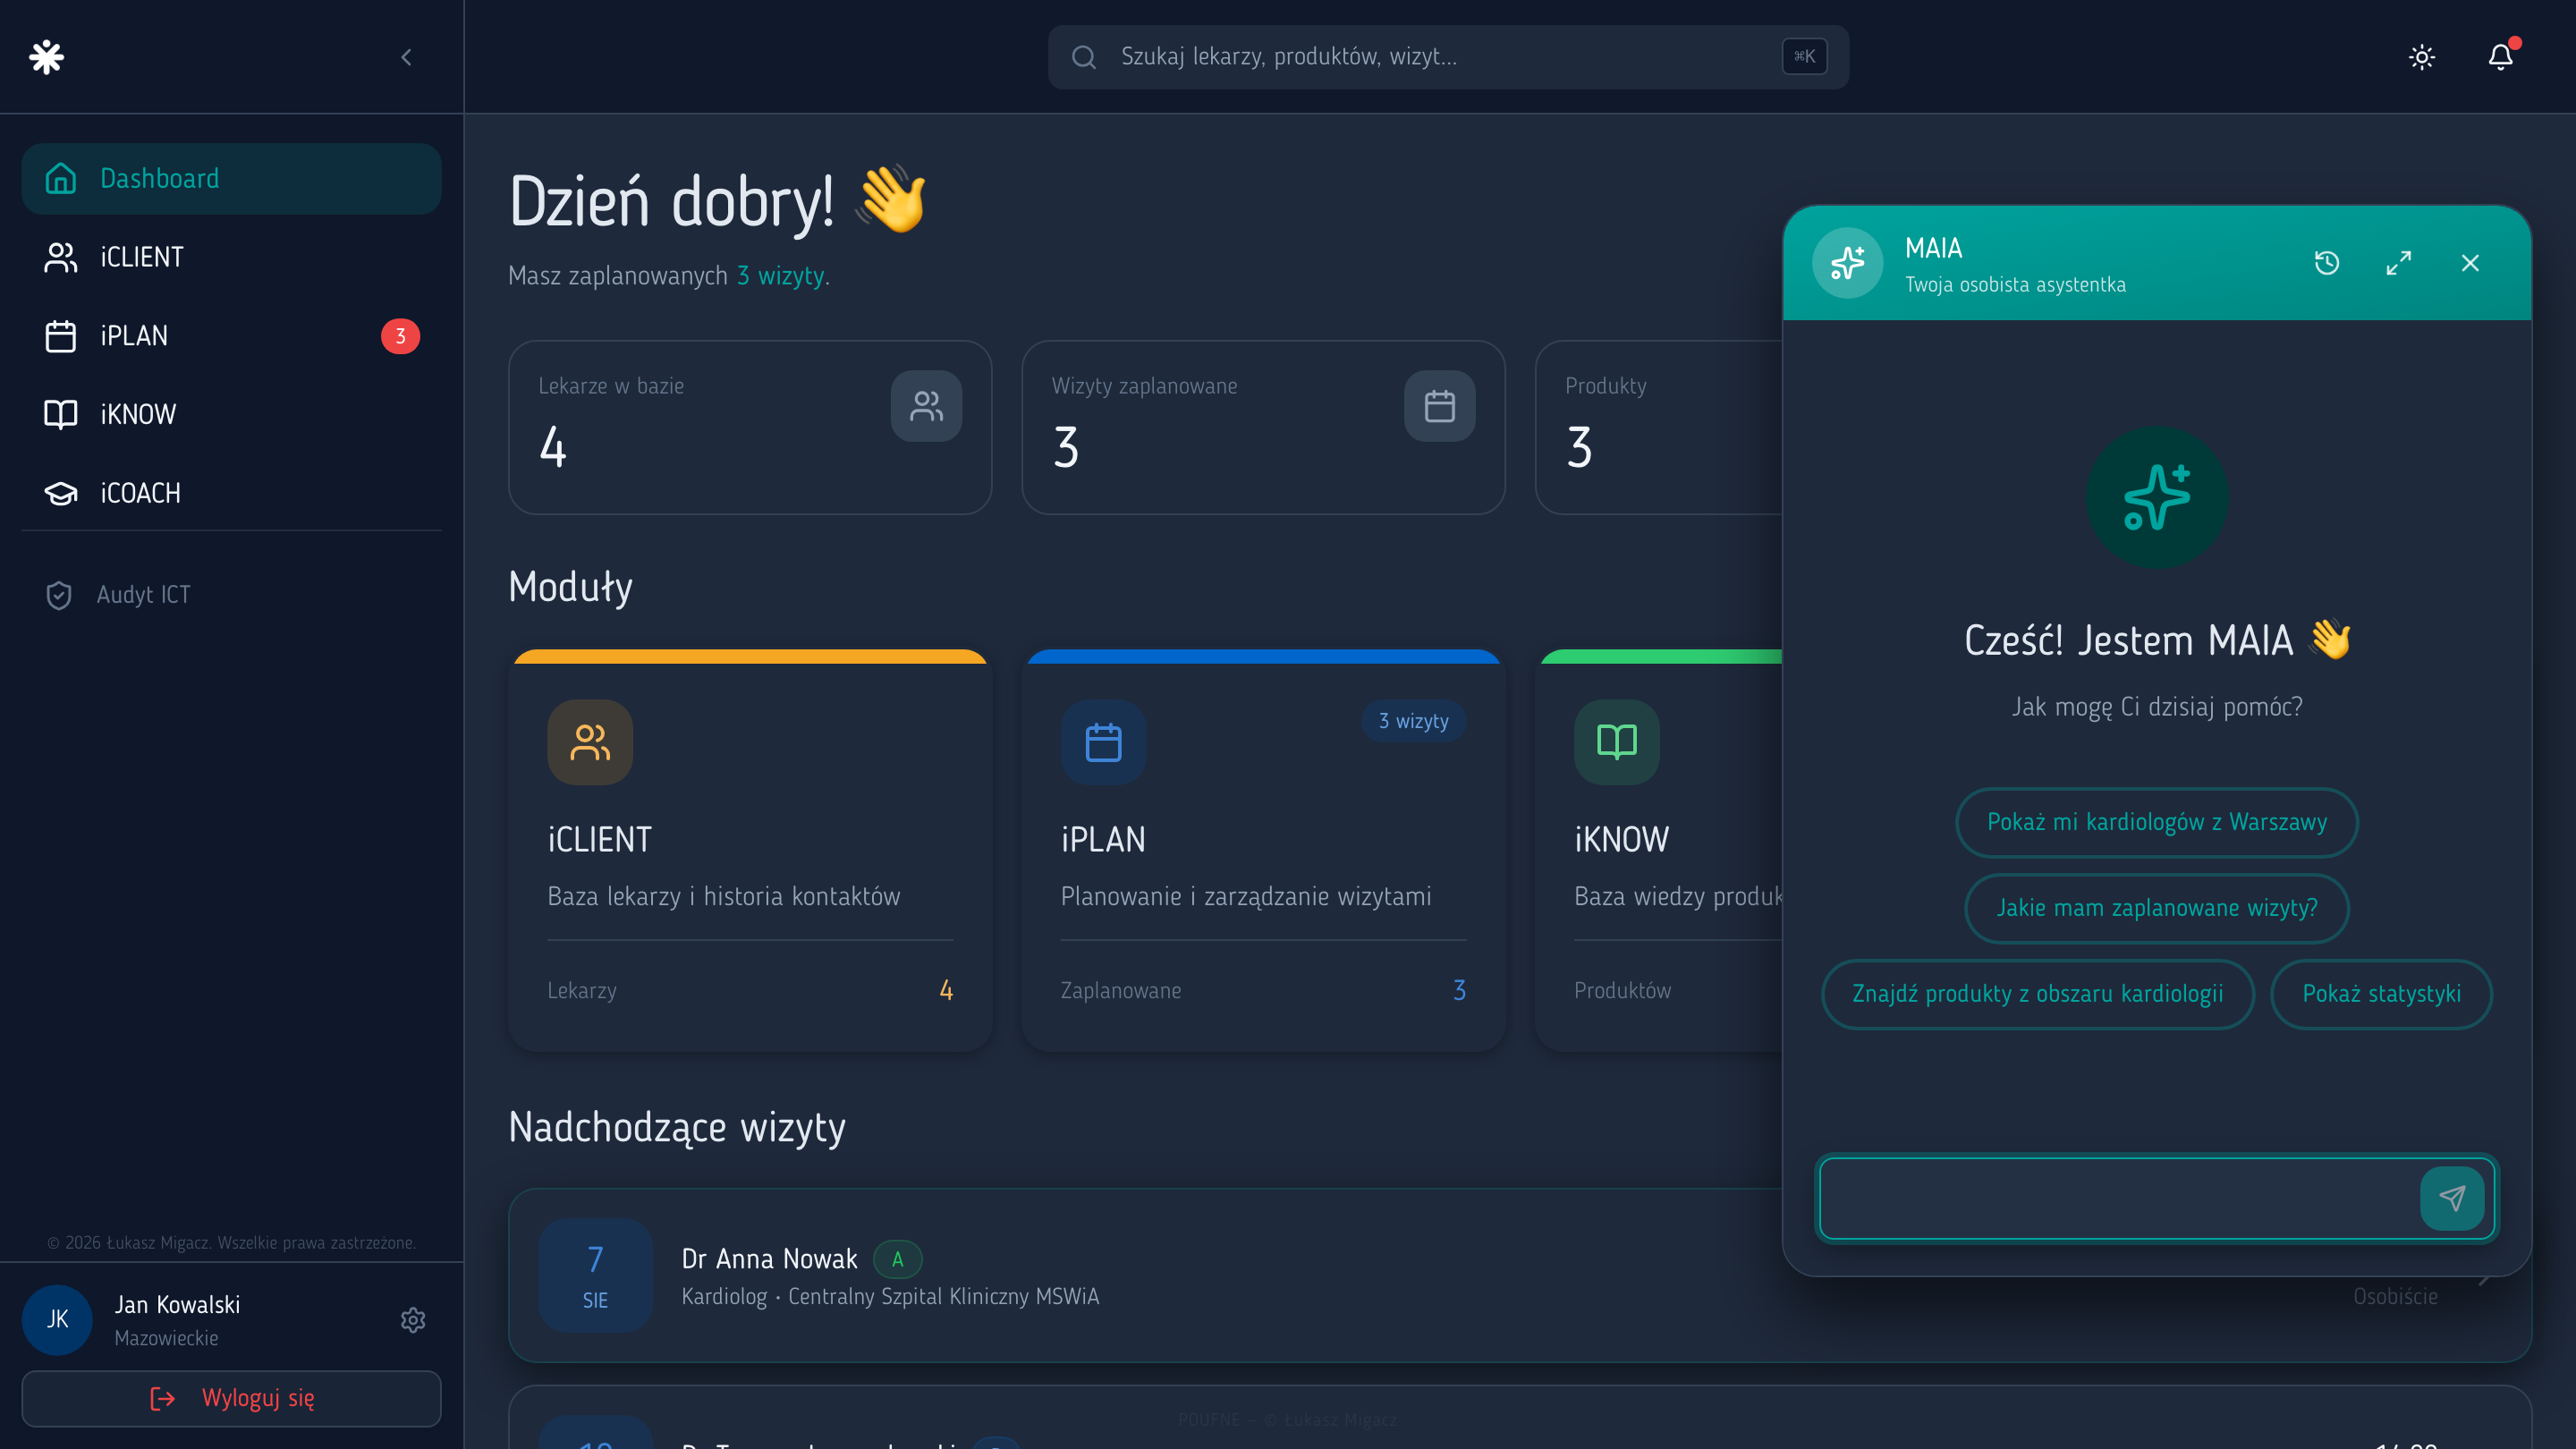Click the 'Lekarzy' count 4 on iCLIENT card
This screenshot has height=1449, width=2576.
pos(946,991)
